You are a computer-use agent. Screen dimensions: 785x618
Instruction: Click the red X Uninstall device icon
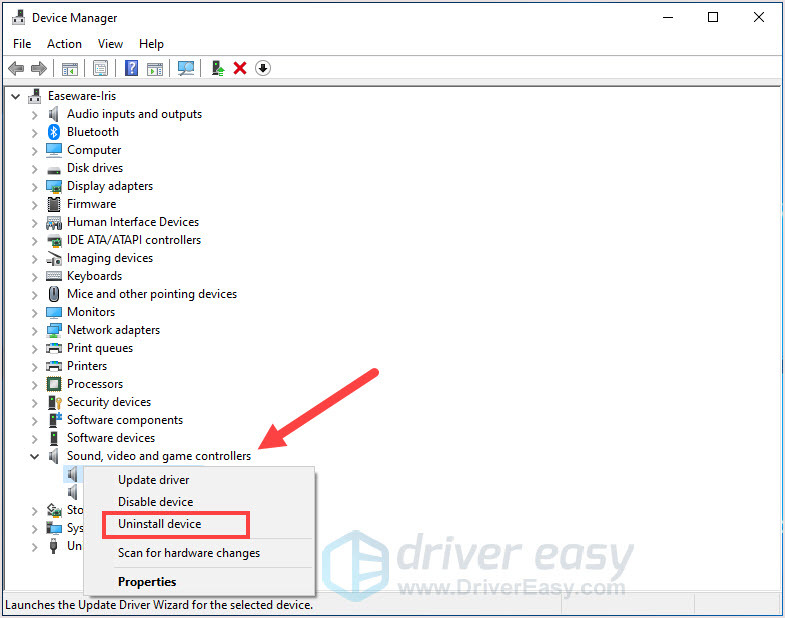pos(240,68)
